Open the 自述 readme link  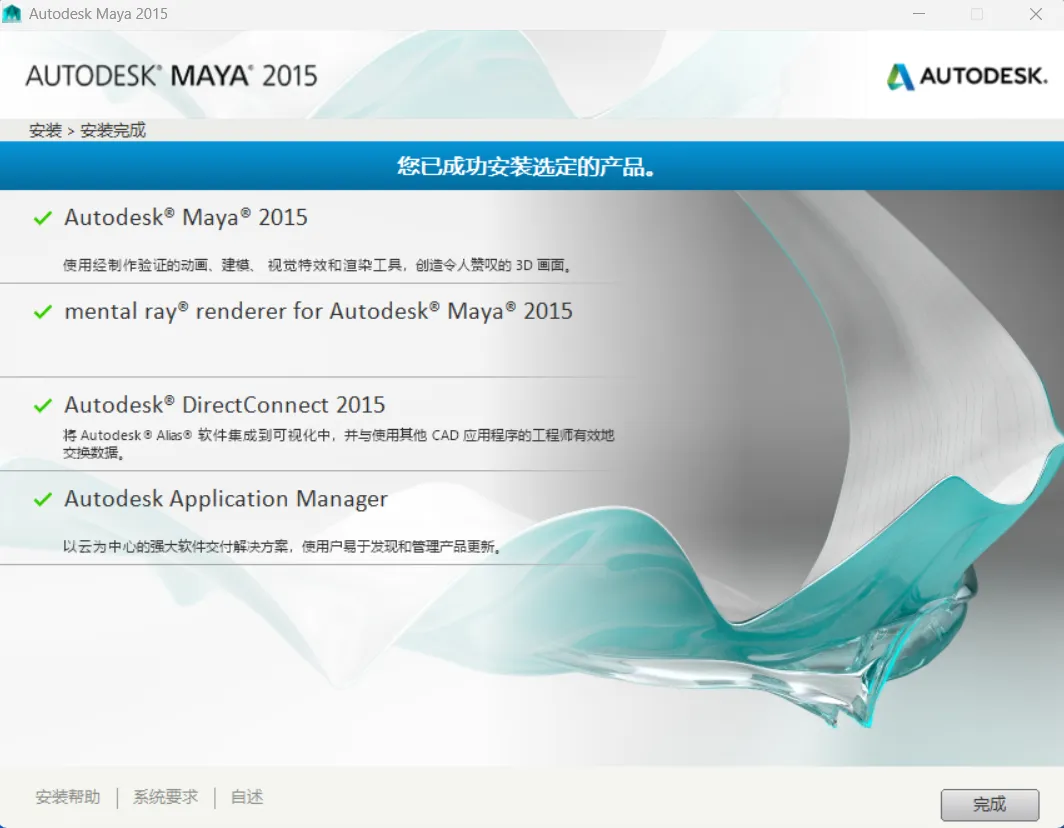tap(247, 797)
